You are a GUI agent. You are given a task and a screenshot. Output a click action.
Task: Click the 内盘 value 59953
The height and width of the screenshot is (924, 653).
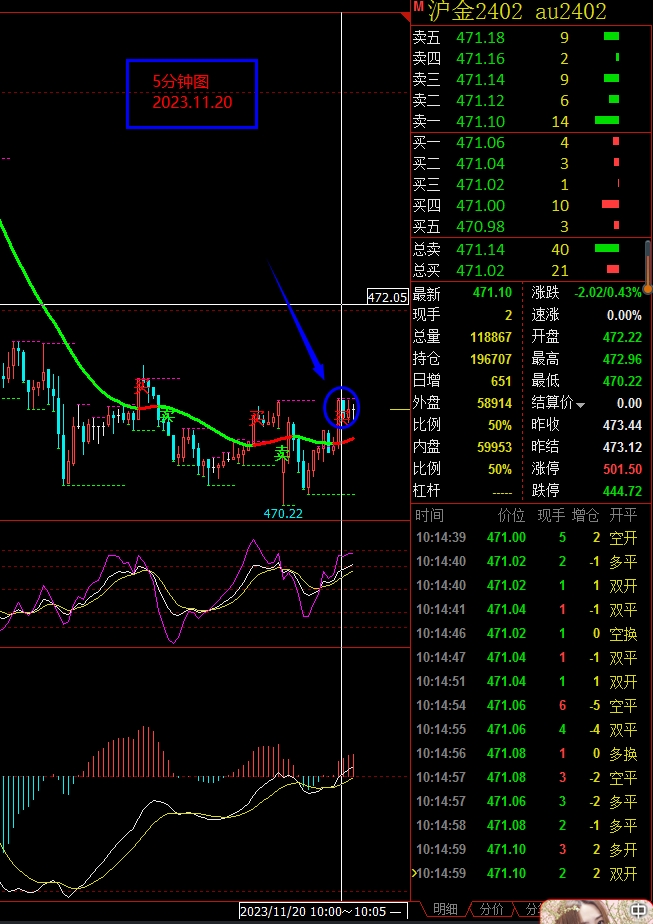pyautogui.click(x=494, y=447)
